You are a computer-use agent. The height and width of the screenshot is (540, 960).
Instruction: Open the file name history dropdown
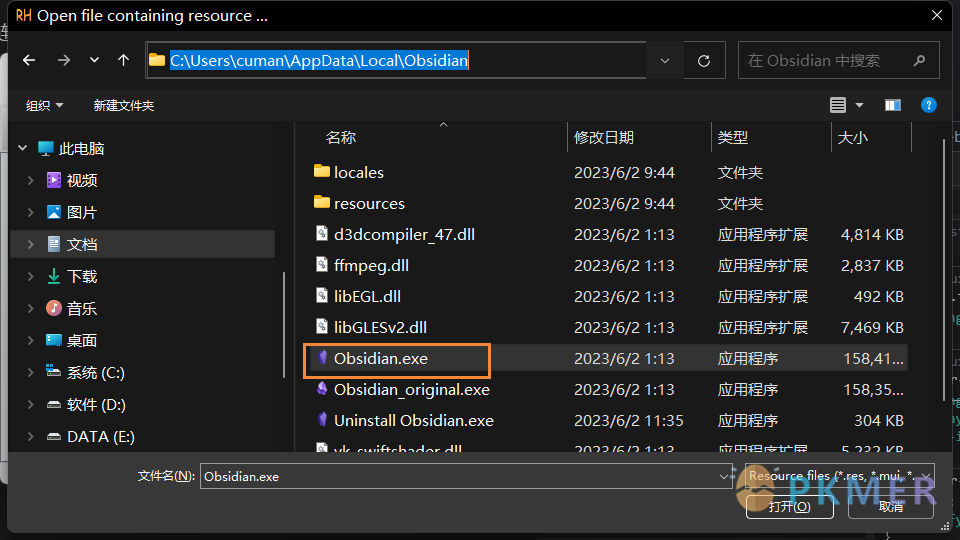point(724,476)
